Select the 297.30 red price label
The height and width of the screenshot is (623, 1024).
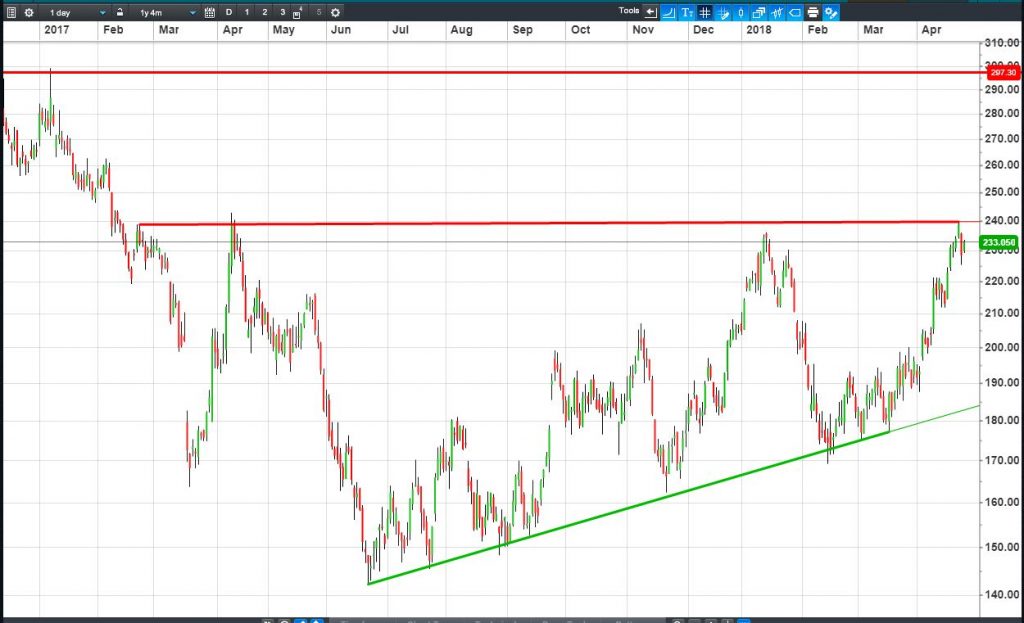(1002, 72)
